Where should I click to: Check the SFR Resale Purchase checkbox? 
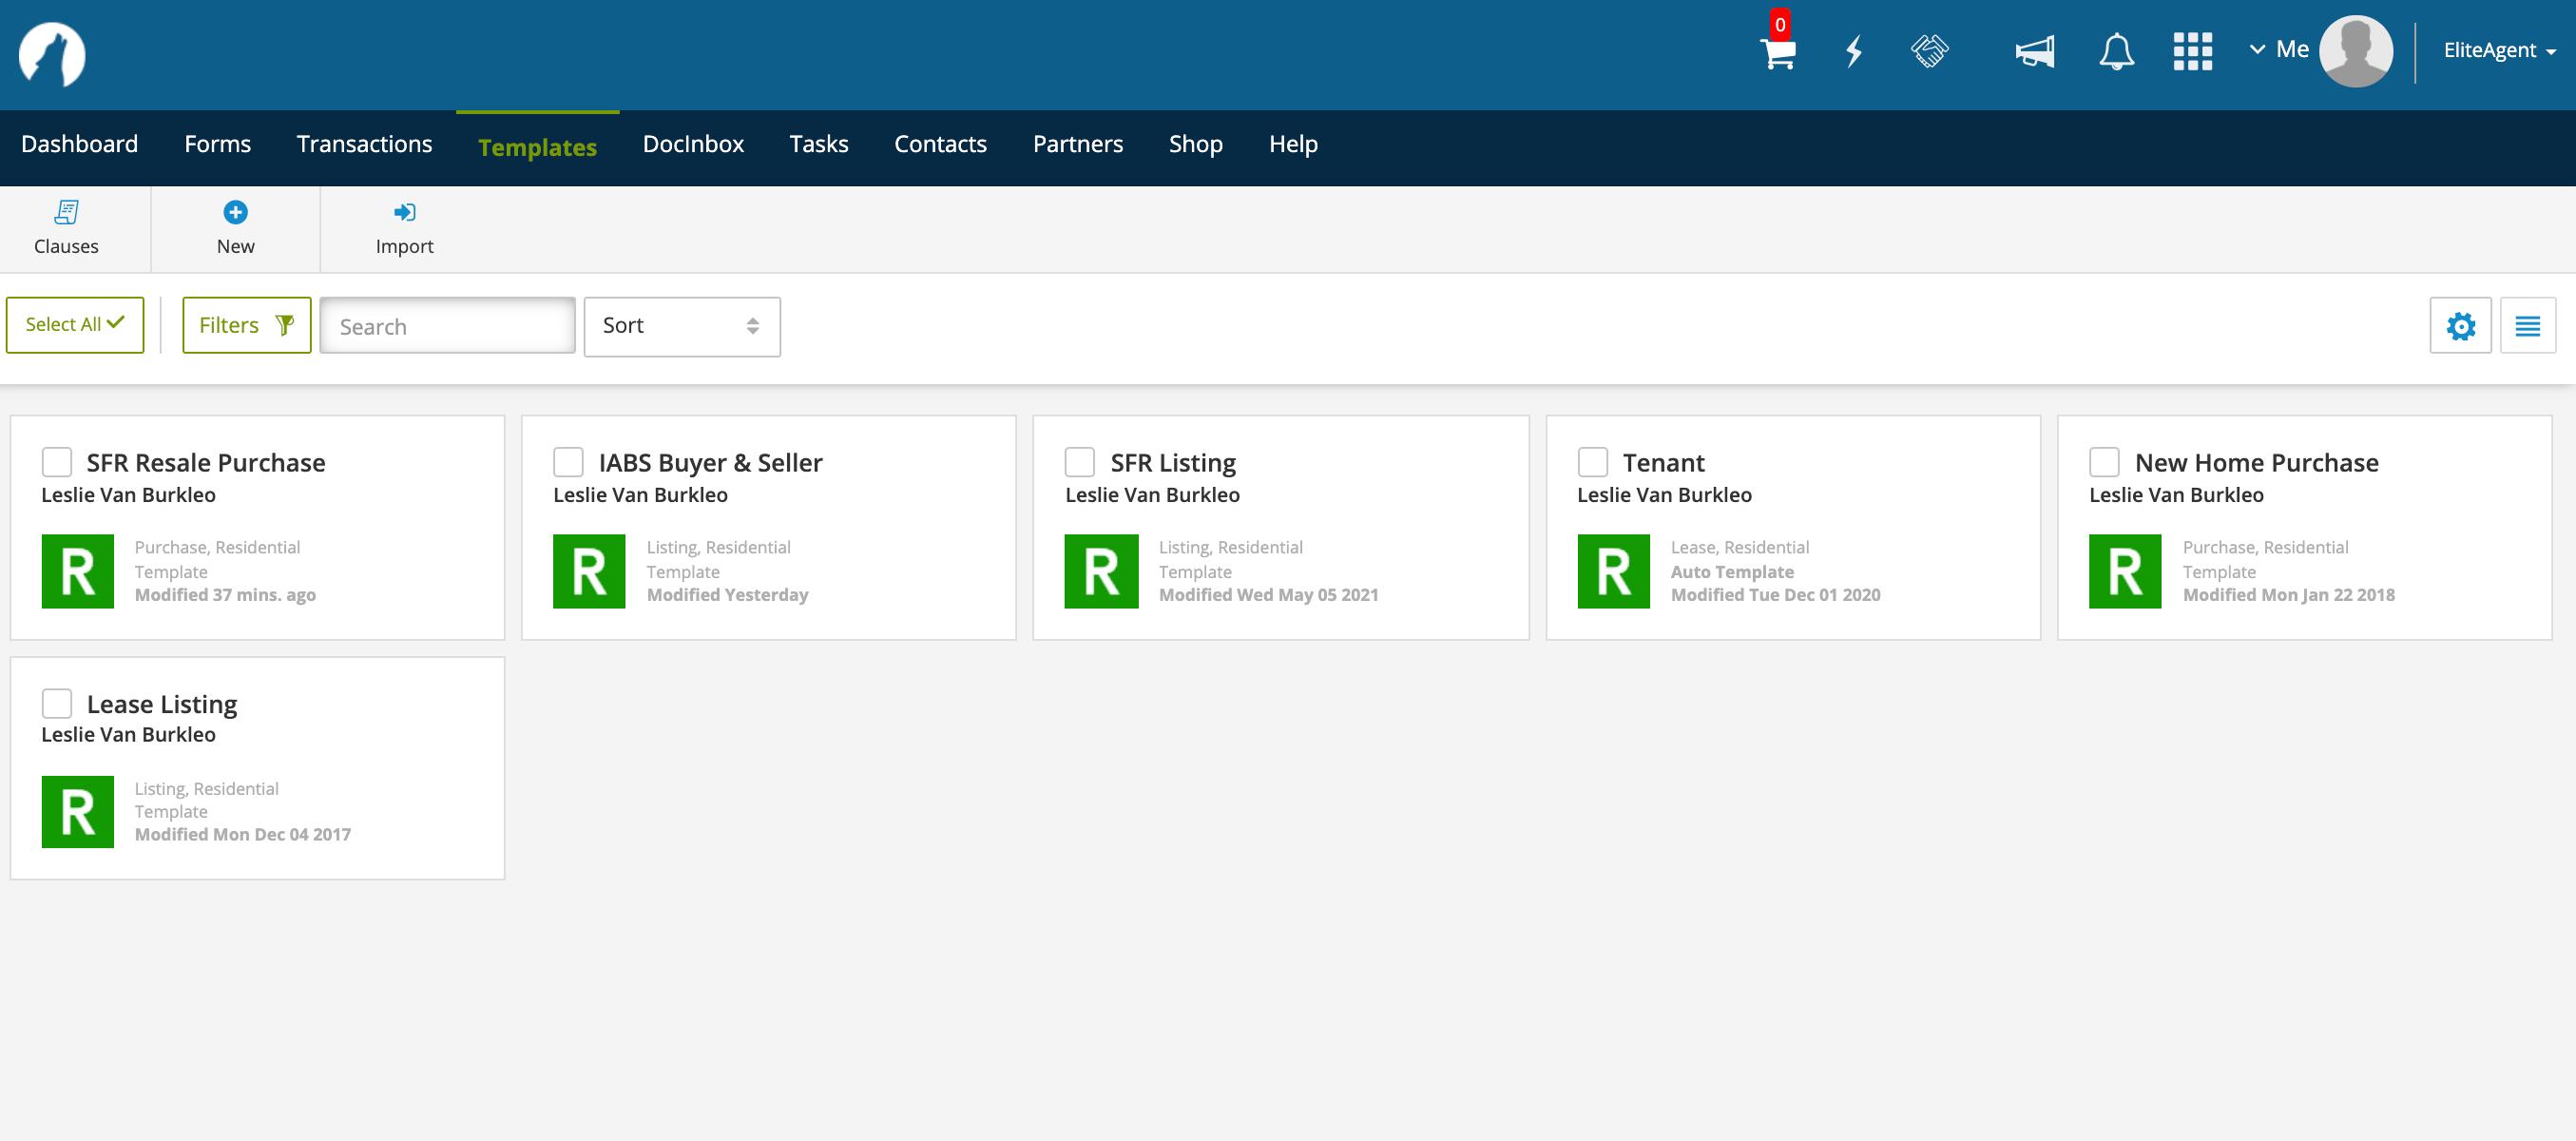point(57,463)
